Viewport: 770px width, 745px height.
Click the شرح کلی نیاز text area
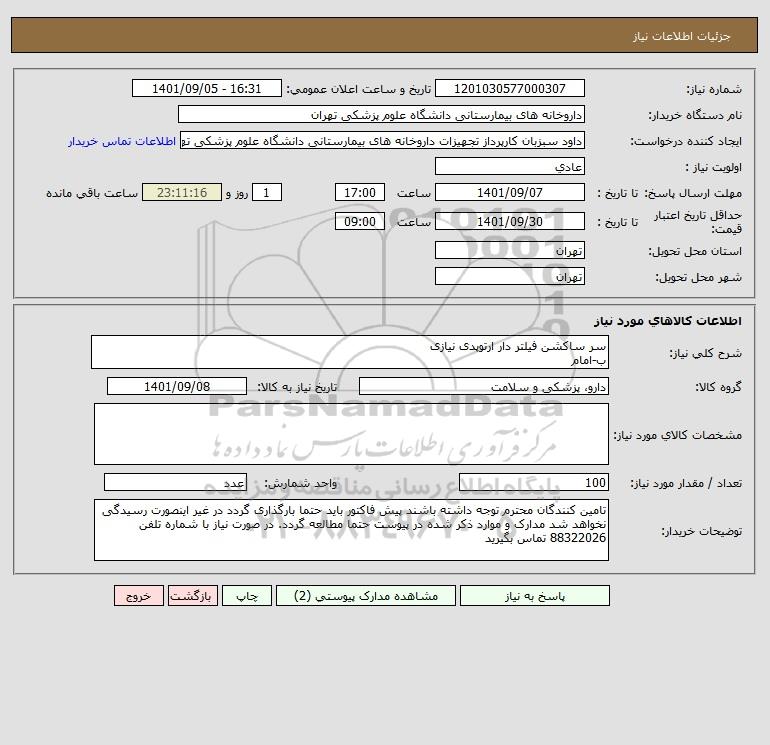[350, 352]
